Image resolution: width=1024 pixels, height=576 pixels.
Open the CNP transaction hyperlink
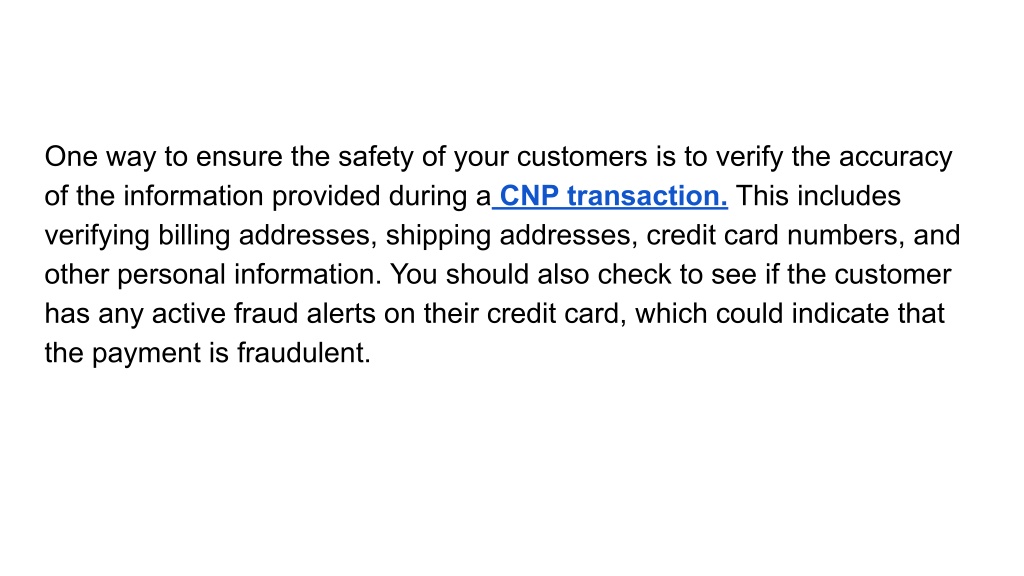[x=610, y=196]
